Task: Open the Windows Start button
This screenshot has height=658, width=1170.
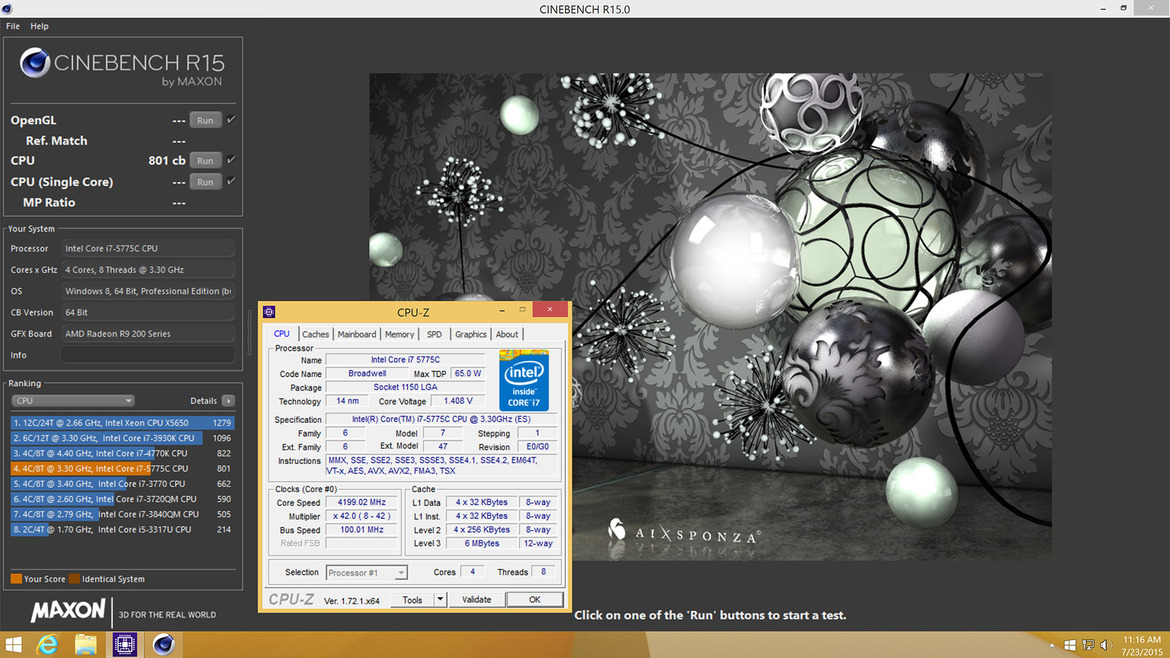Action: click(13, 645)
